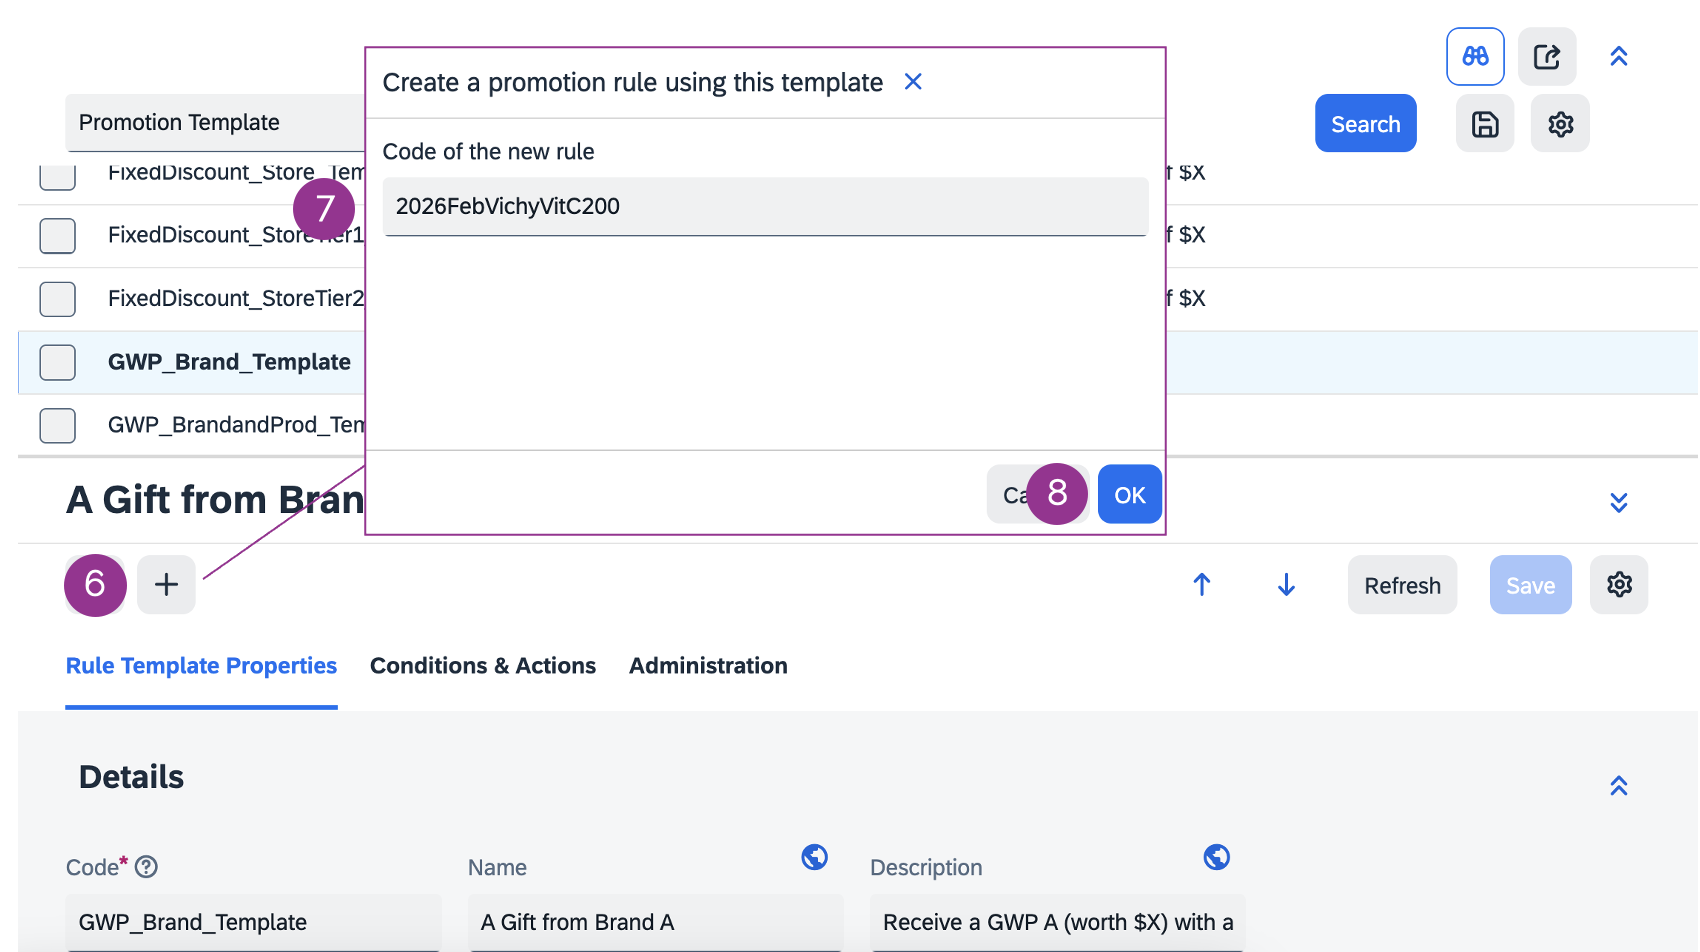Screen dimensions: 1700x952
Task: Open the Administration tab
Action: (x=708, y=666)
